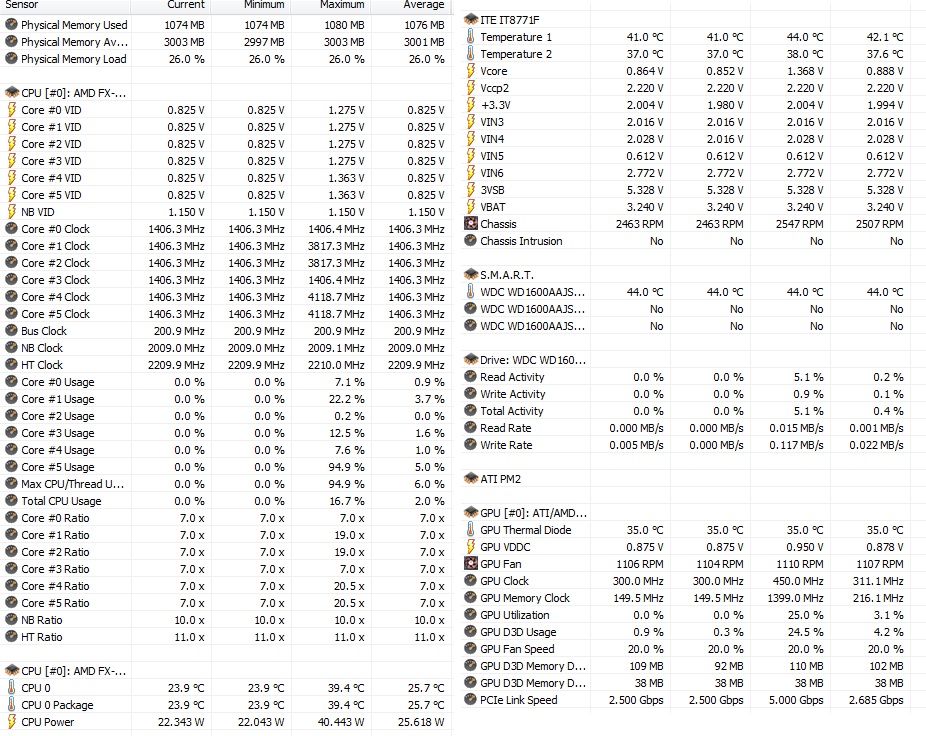
Task: Click the PCIe Link Speed icon
Action: (x=471, y=700)
